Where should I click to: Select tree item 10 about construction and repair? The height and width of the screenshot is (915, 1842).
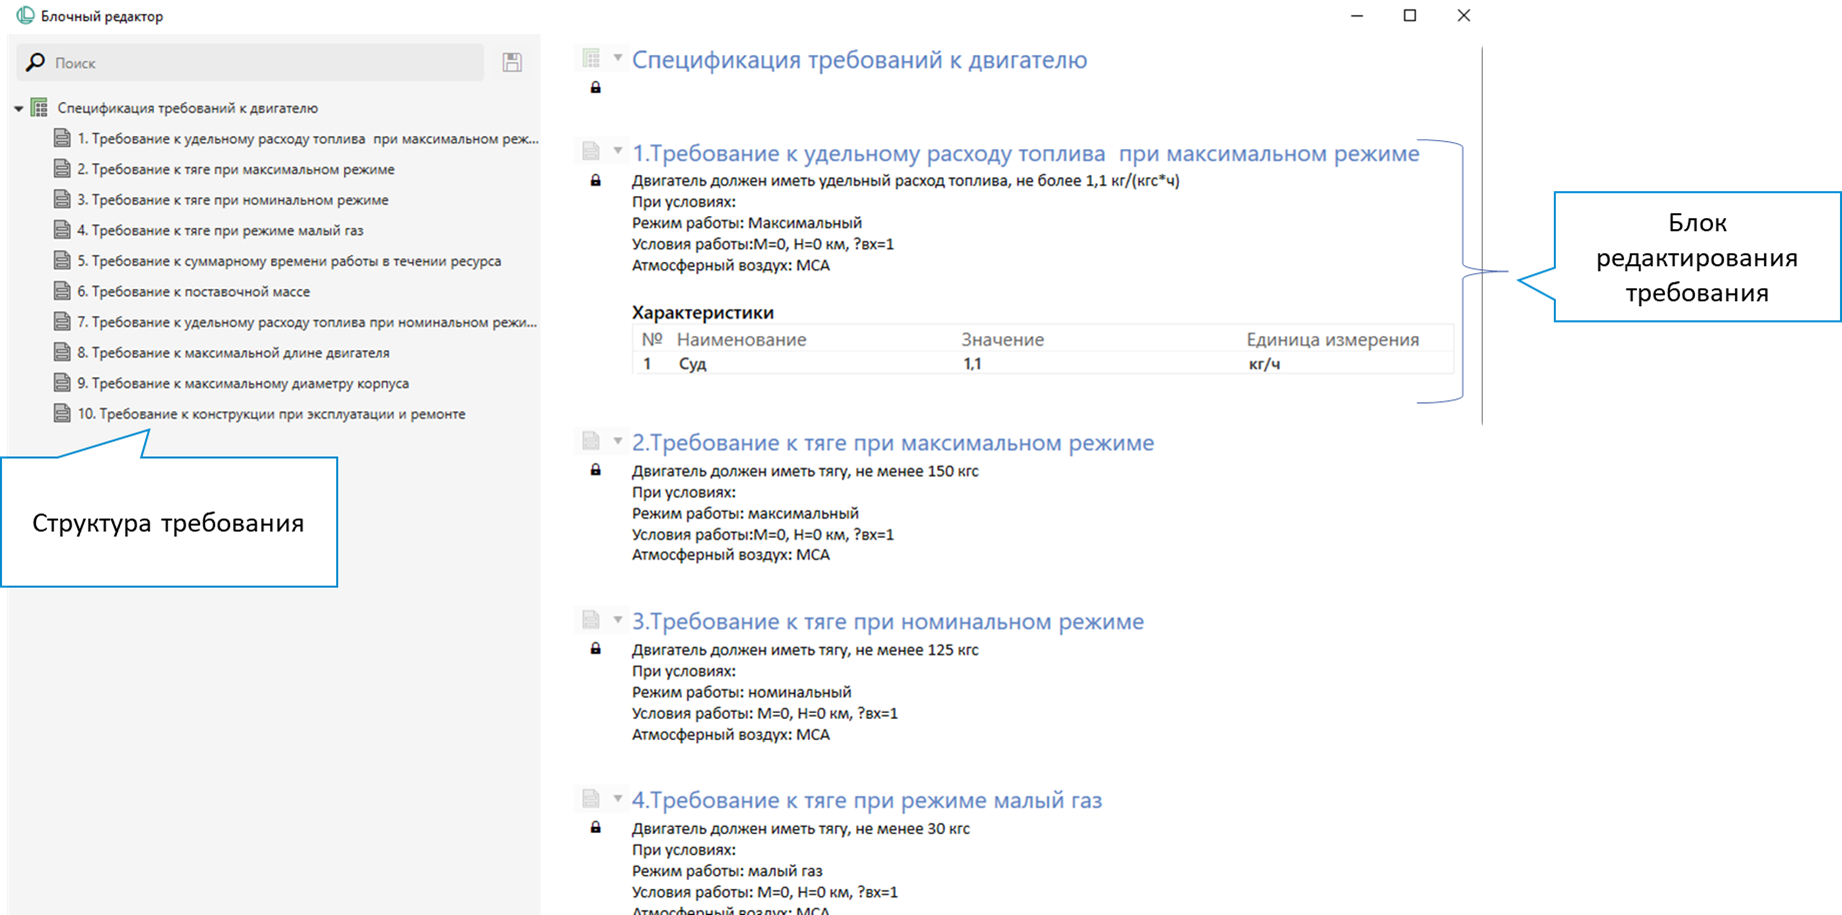(271, 414)
